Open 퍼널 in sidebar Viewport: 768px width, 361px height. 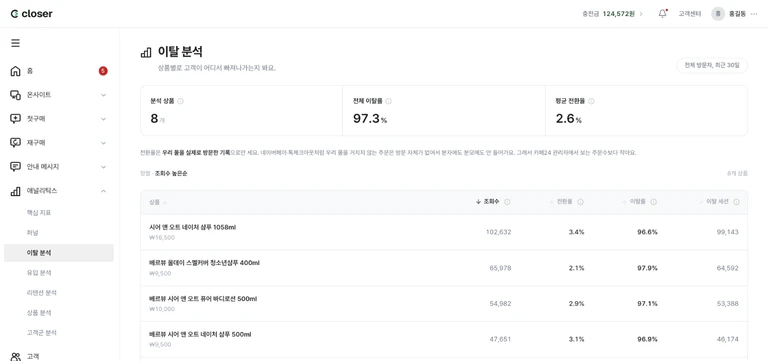click(x=32, y=233)
